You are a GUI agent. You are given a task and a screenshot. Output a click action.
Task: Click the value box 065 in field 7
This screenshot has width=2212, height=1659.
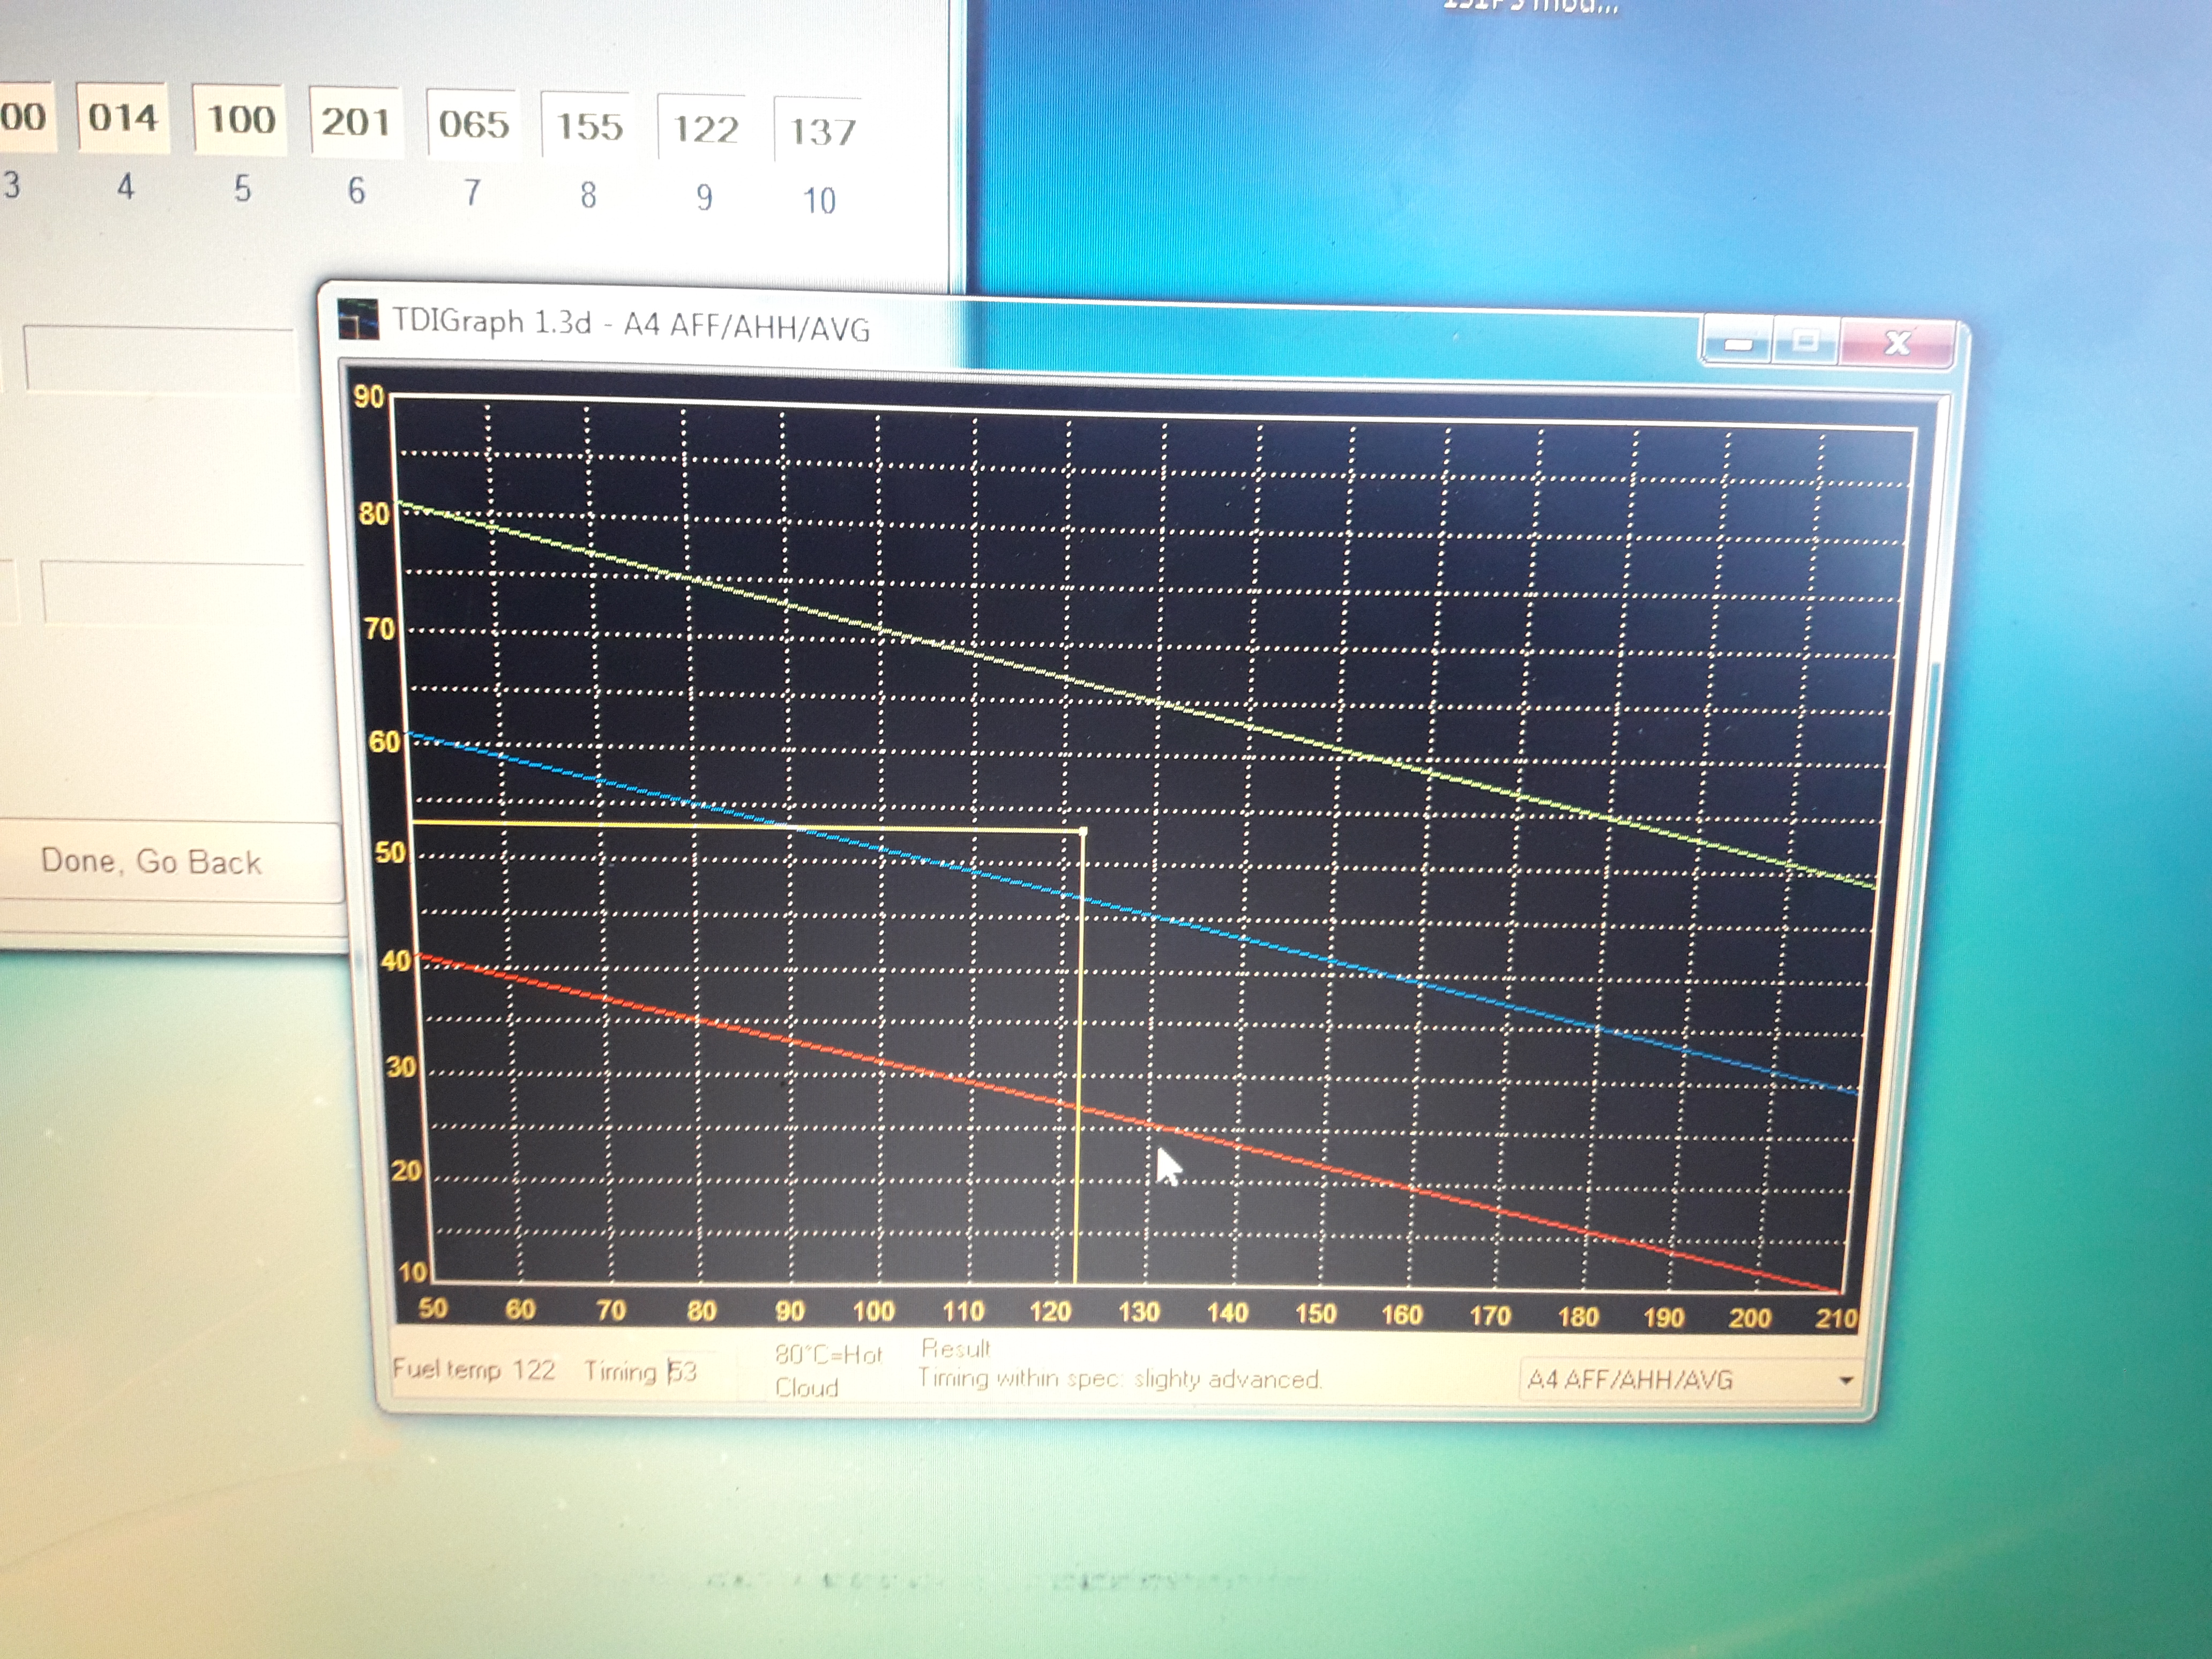(x=473, y=125)
